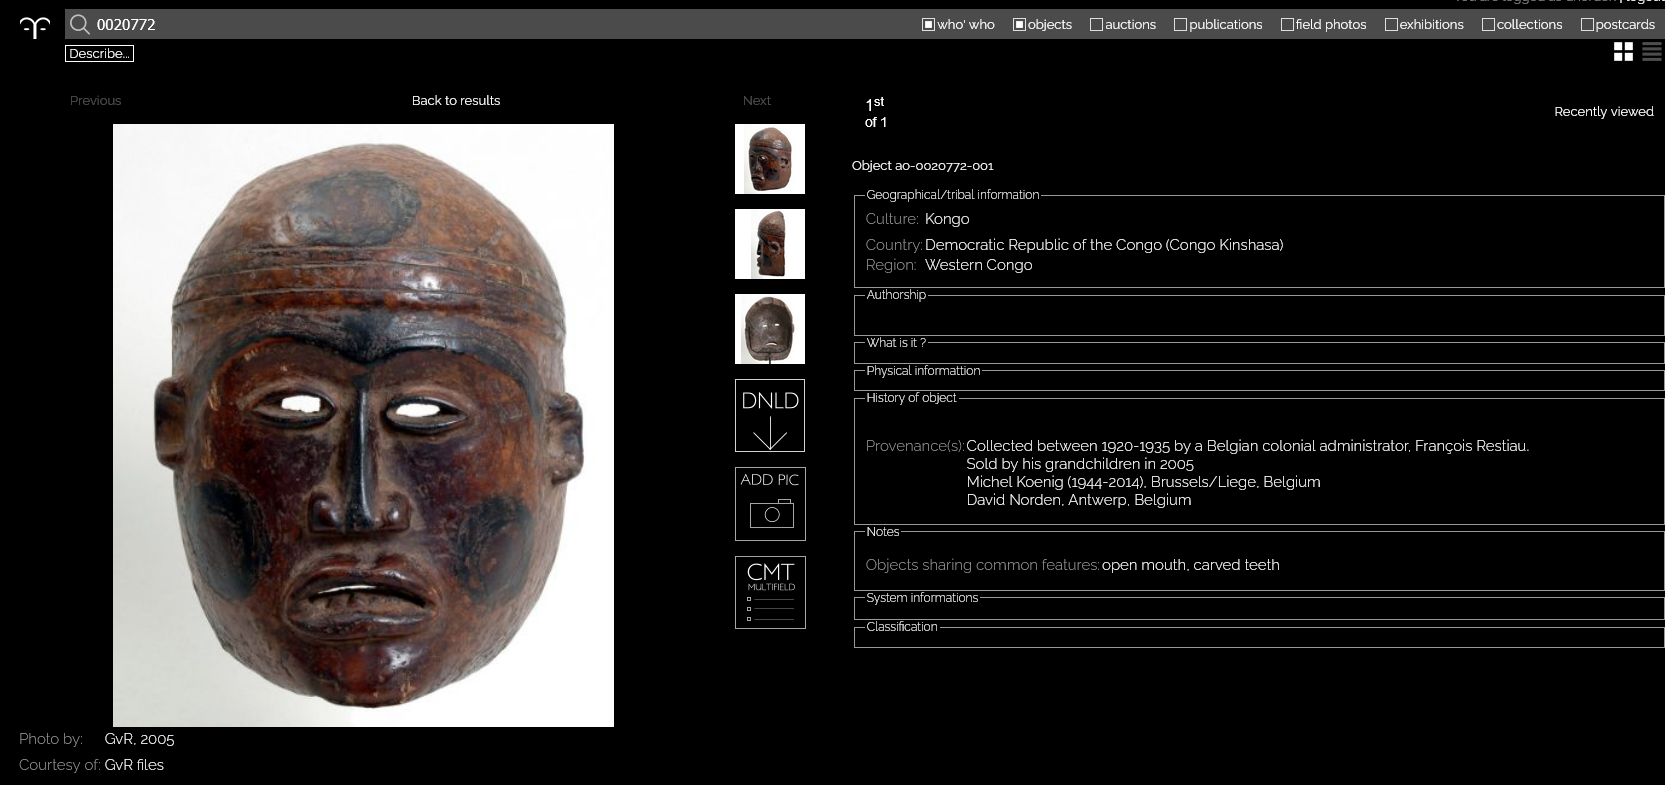Click Back to results link
This screenshot has width=1665, height=785.
(x=456, y=101)
